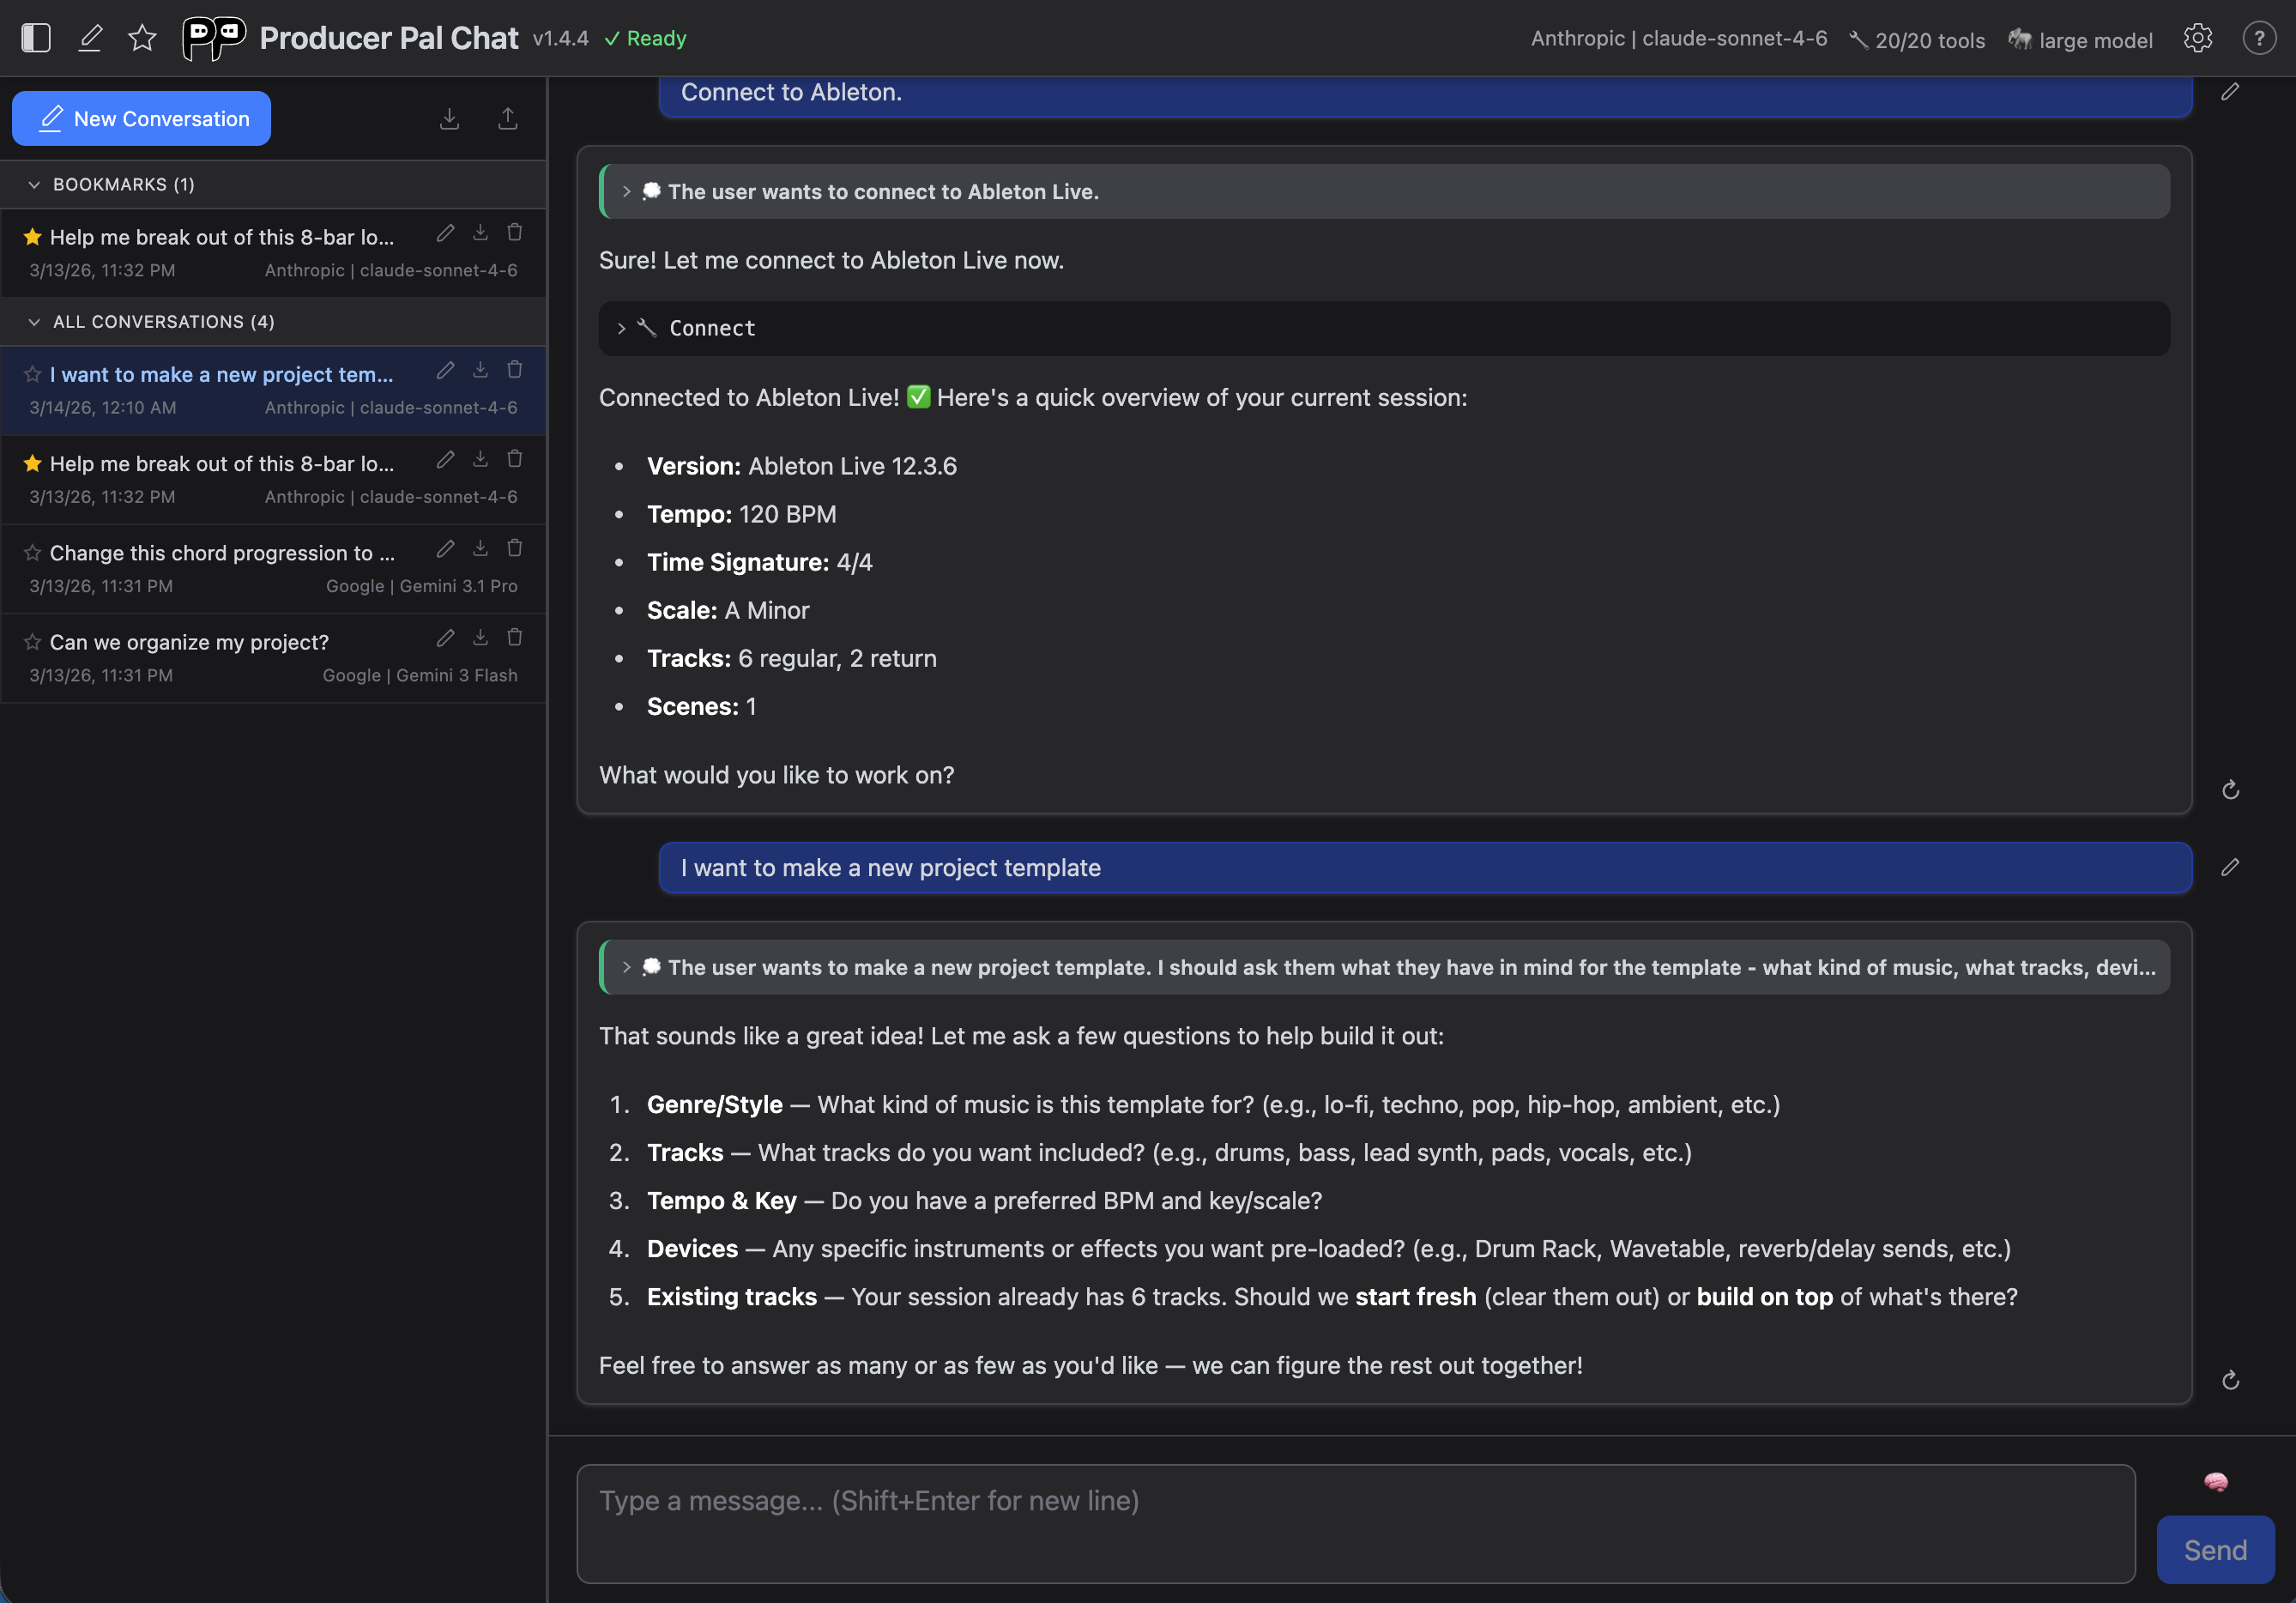Open the settings gear
This screenshot has height=1603, width=2296.
pos(2197,37)
